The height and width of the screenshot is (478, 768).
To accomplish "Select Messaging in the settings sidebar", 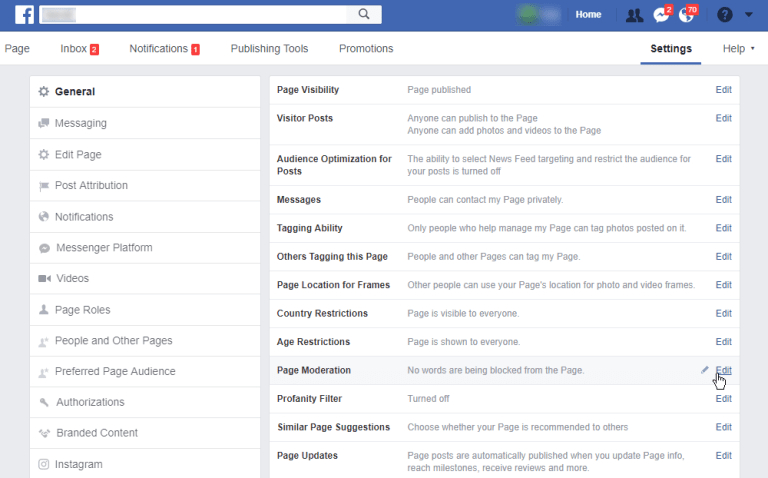I will pyautogui.click(x=80, y=123).
